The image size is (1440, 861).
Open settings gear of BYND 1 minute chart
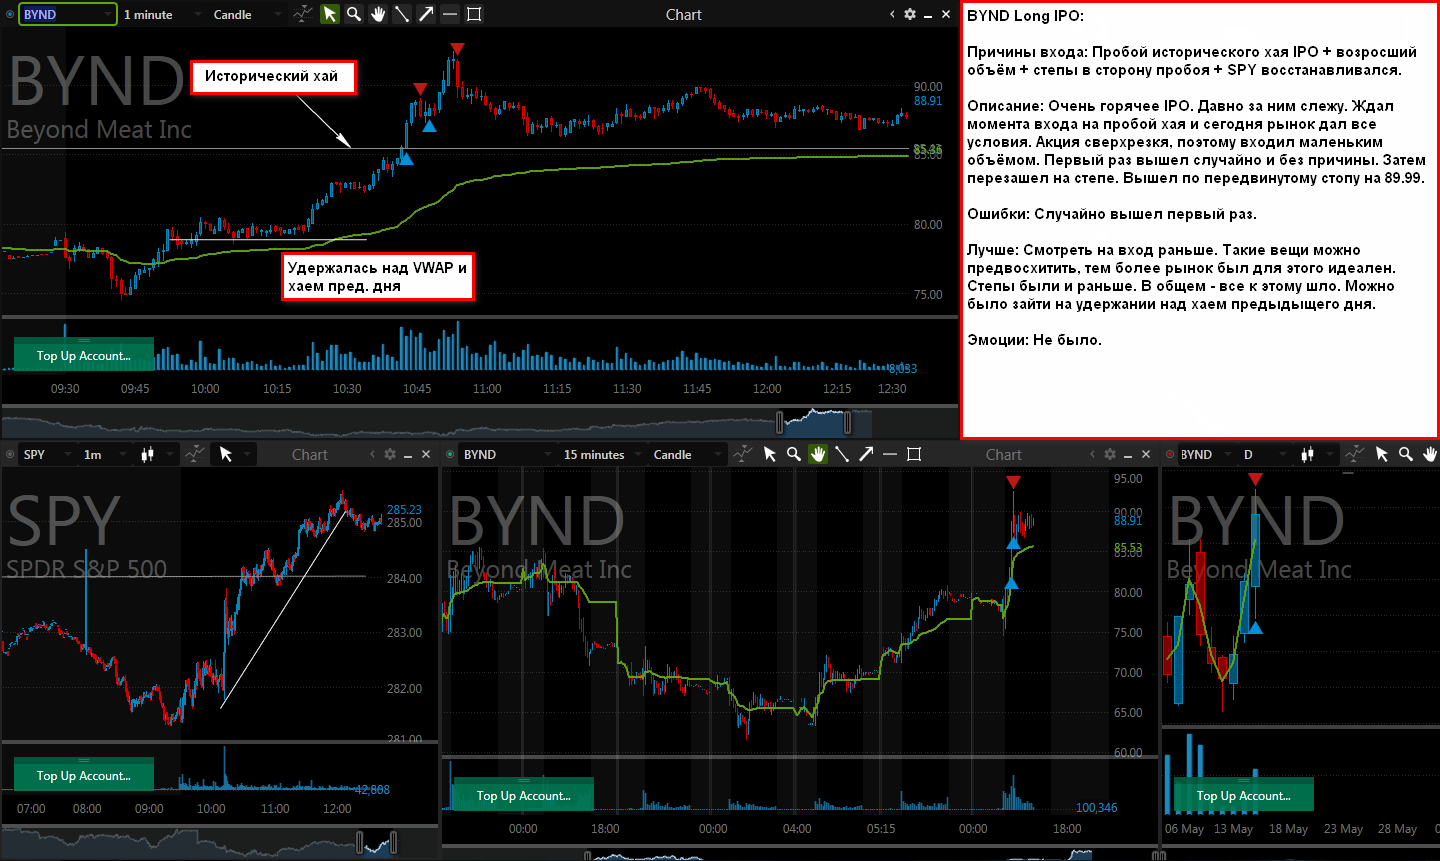tap(909, 14)
